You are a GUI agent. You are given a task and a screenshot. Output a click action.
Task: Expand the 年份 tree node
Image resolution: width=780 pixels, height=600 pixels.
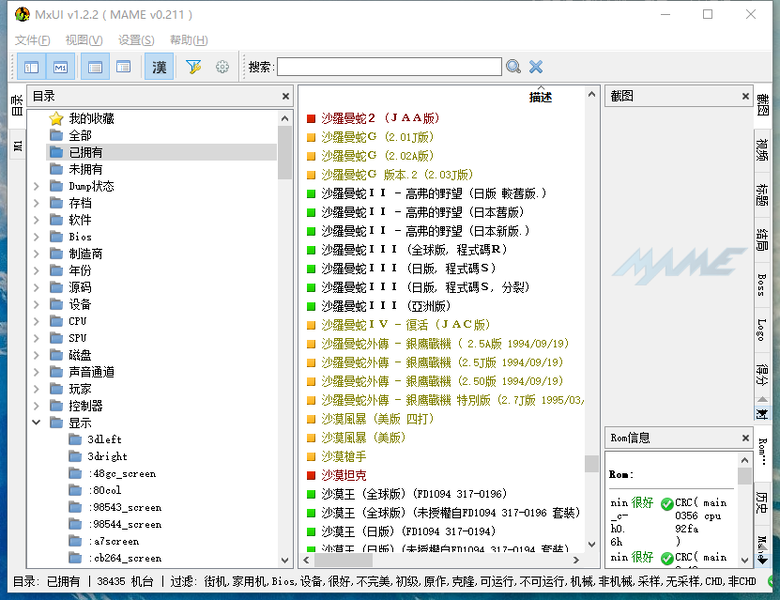click(36, 271)
